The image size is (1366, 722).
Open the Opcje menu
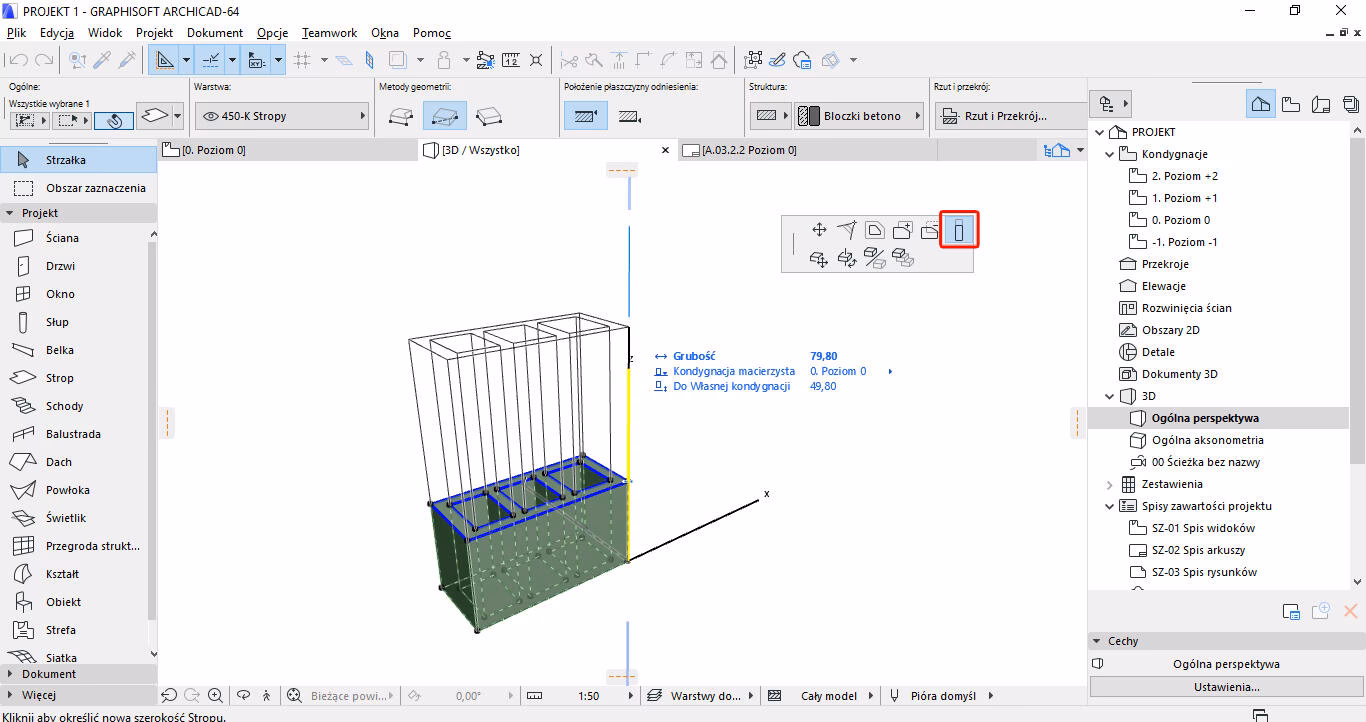(272, 33)
